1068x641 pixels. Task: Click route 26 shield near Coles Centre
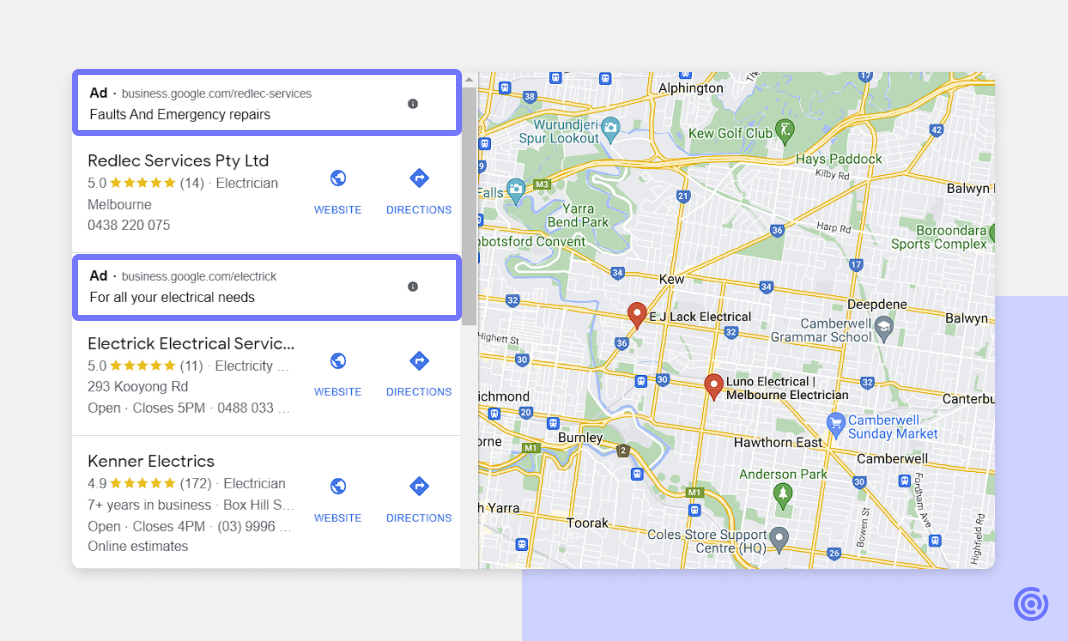click(834, 553)
